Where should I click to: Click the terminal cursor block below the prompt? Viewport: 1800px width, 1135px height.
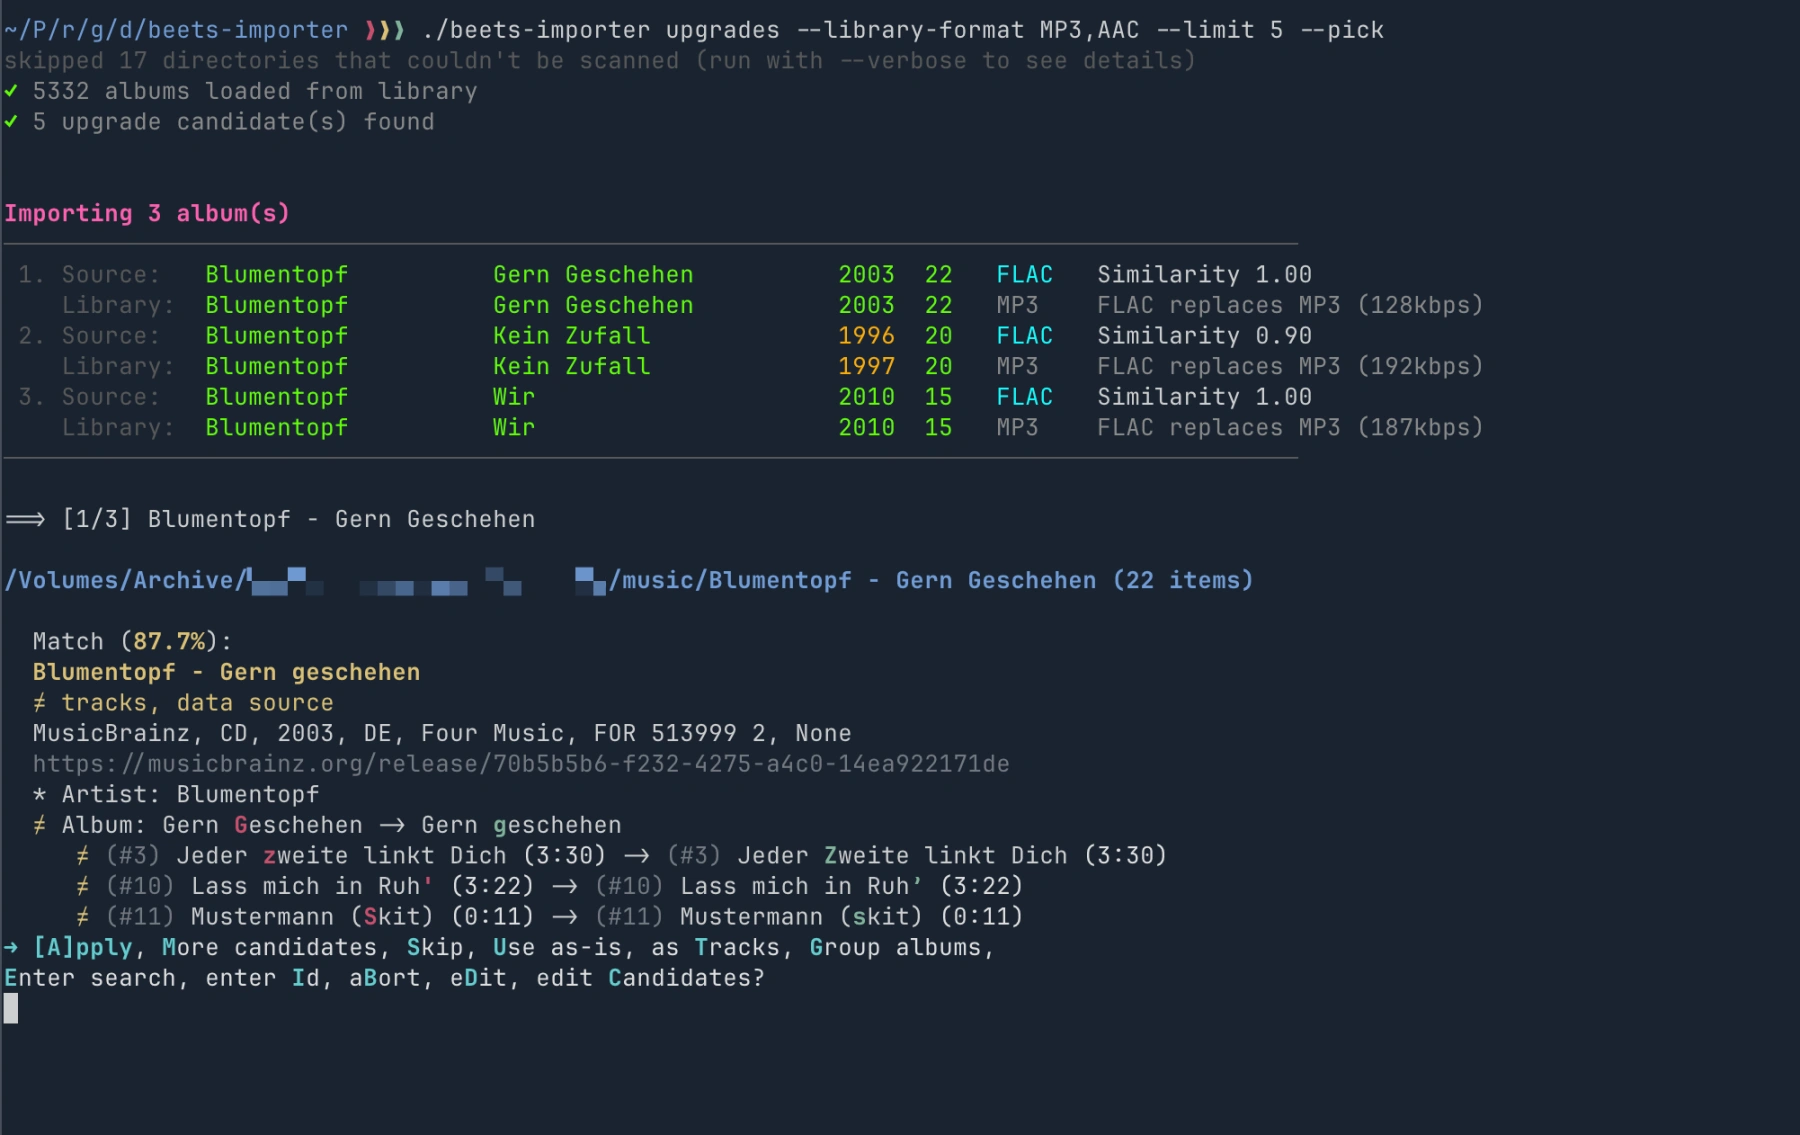click(x=11, y=1008)
